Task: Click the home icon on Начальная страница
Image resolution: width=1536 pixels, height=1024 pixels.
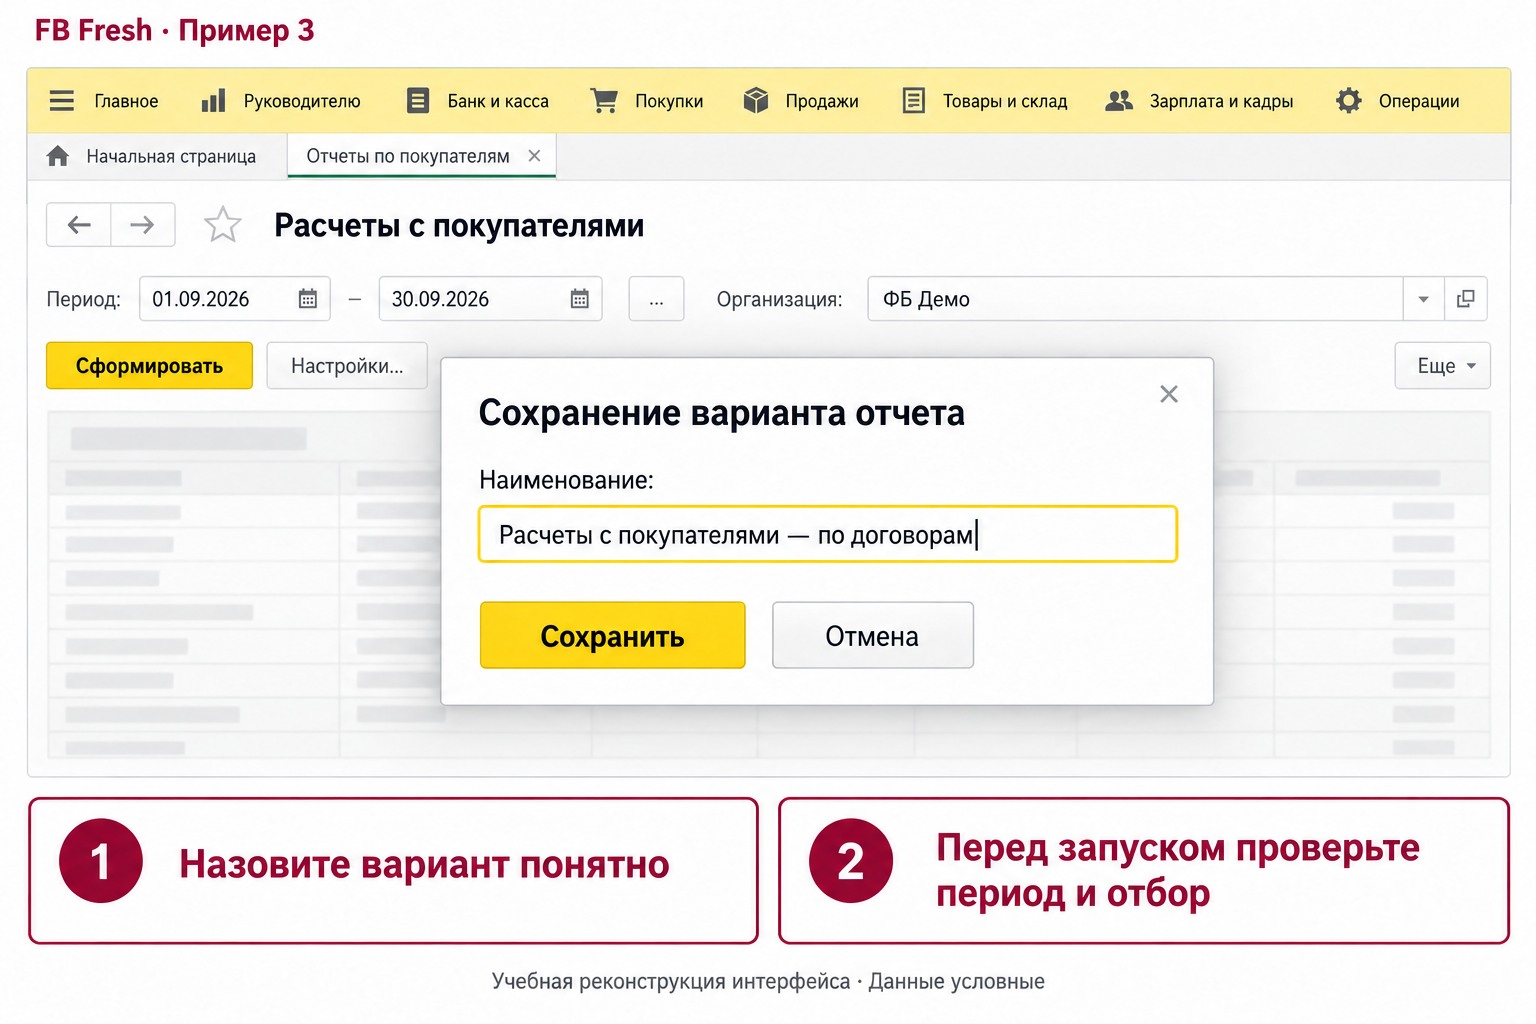Action: coord(58,156)
